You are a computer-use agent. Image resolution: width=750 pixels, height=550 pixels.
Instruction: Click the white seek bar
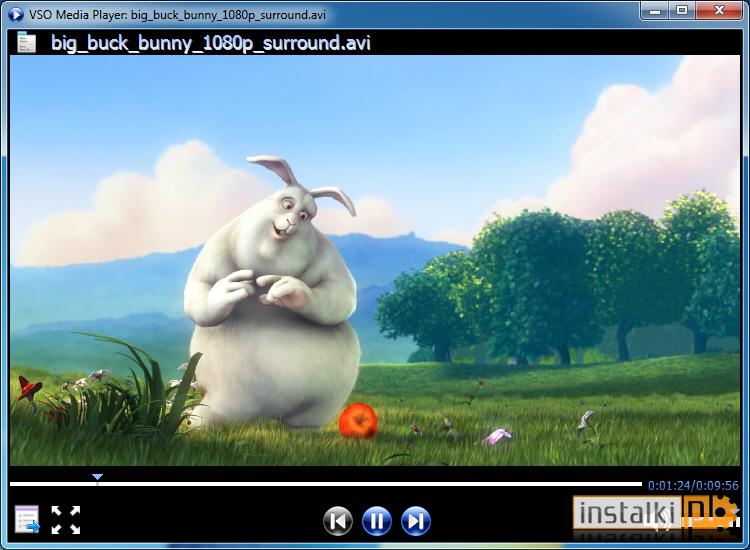[x=326, y=484]
